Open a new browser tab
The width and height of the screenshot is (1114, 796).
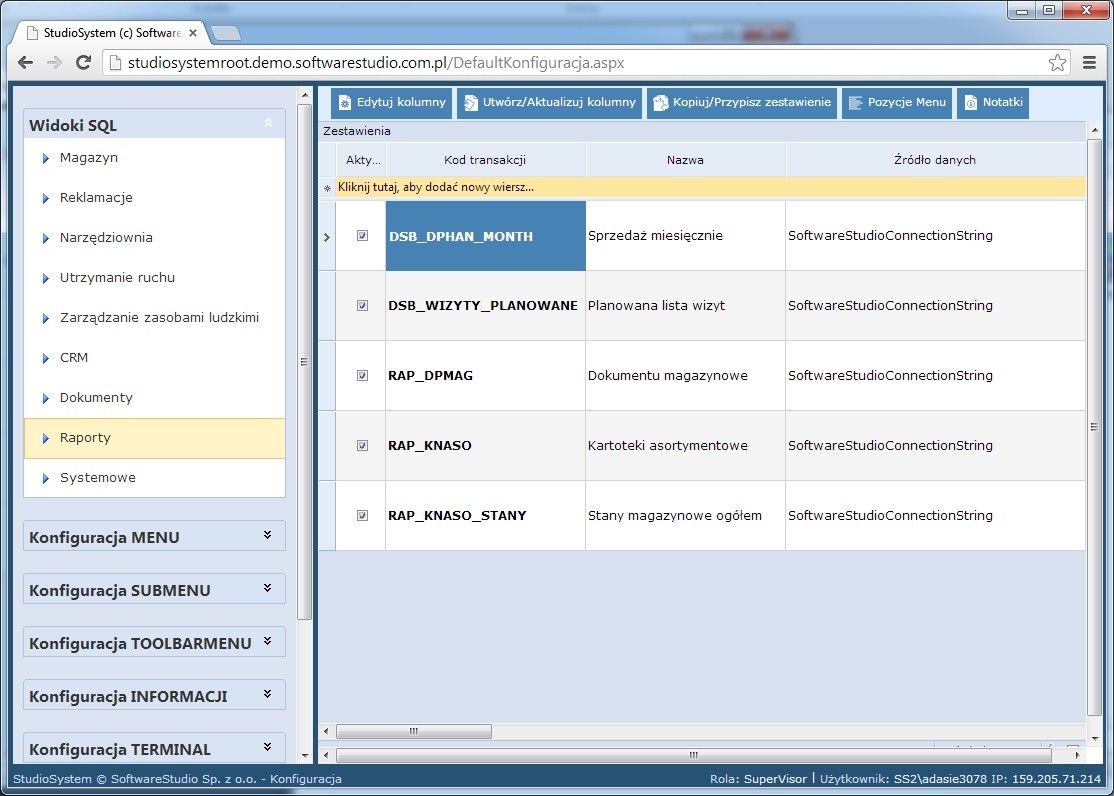click(226, 33)
